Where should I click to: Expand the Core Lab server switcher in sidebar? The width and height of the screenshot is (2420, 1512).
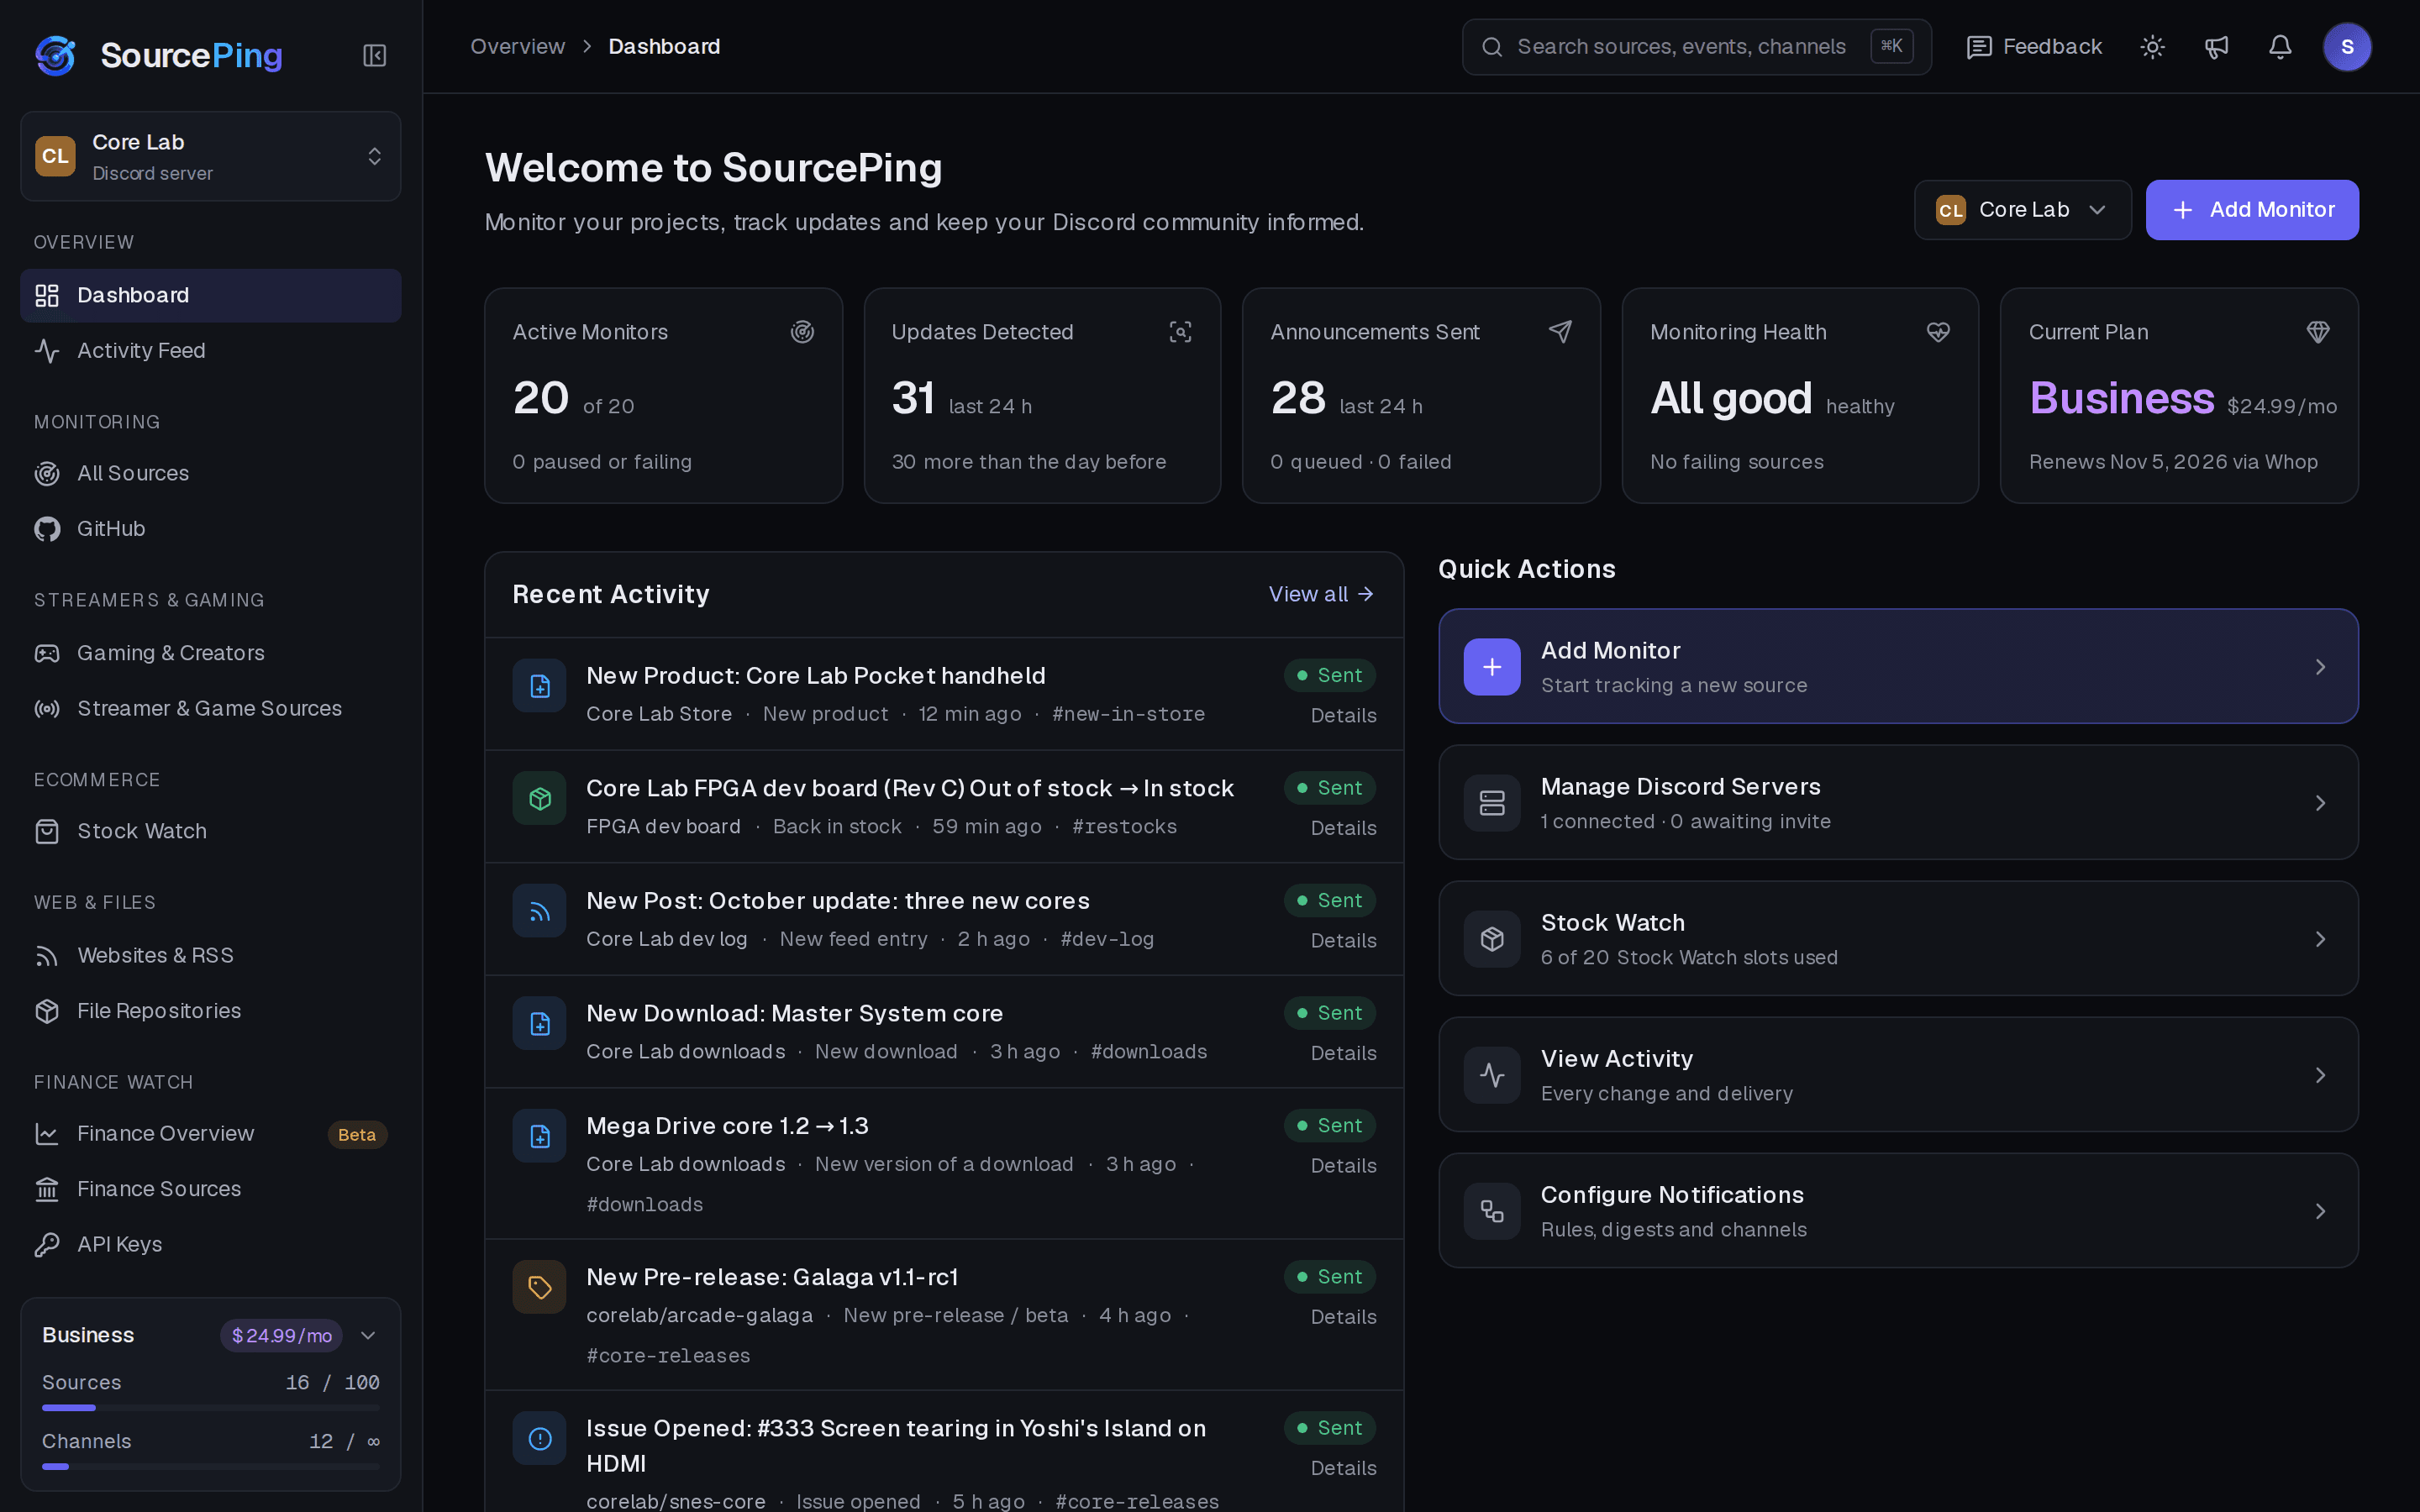210,156
